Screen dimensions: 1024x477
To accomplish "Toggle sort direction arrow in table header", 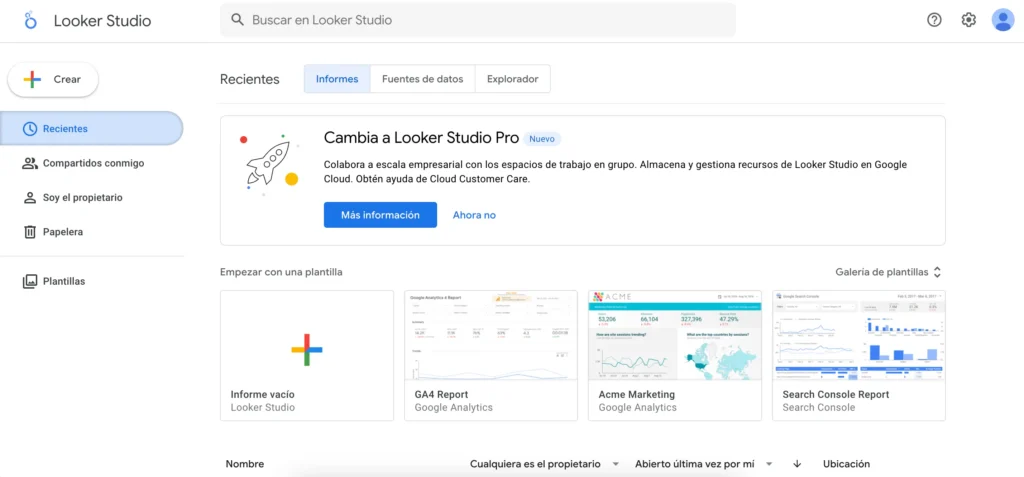I will click(797, 464).
